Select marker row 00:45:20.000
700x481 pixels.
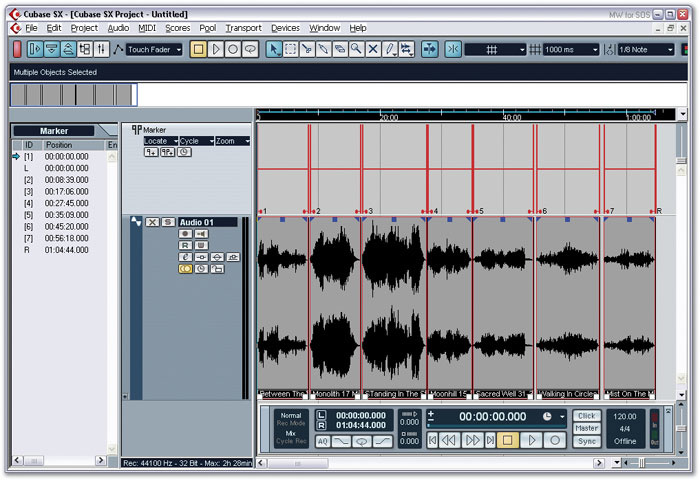coord(59,226)
